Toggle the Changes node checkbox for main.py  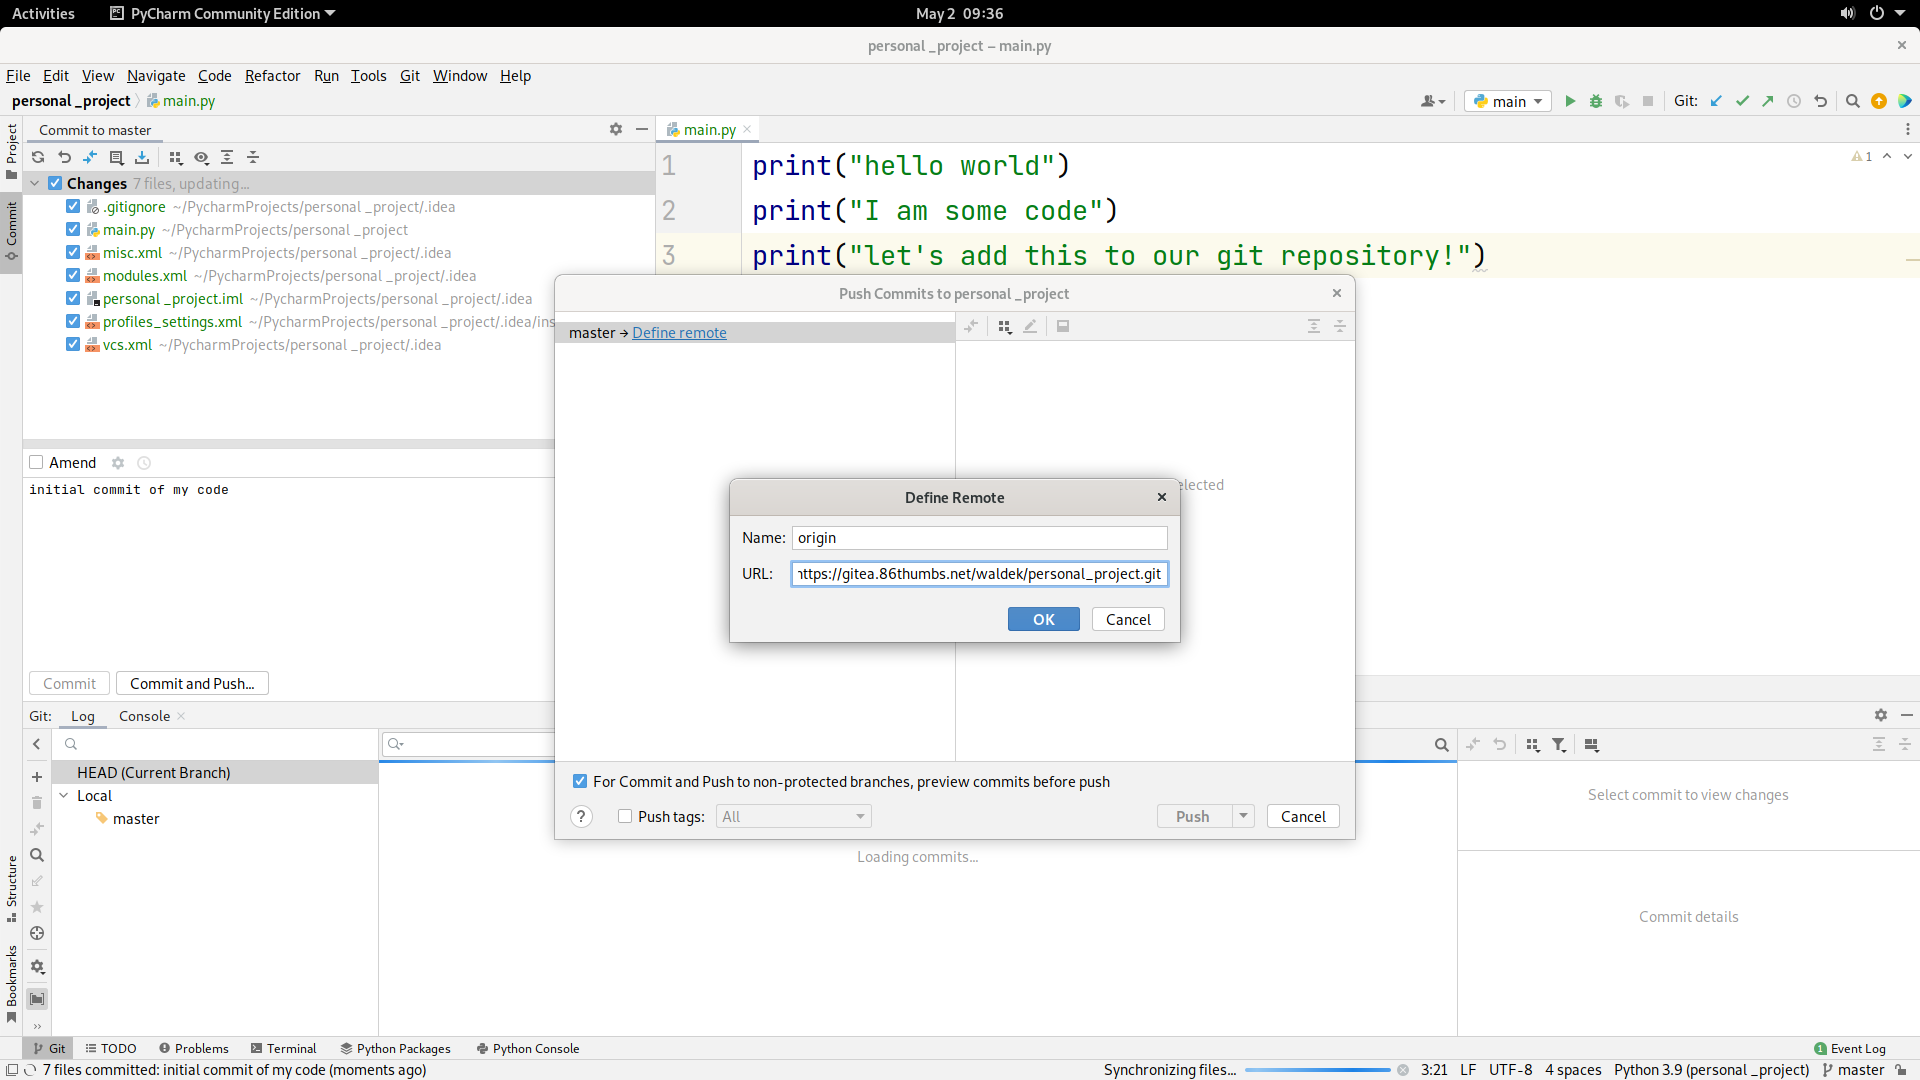click(x=74, y=228)
